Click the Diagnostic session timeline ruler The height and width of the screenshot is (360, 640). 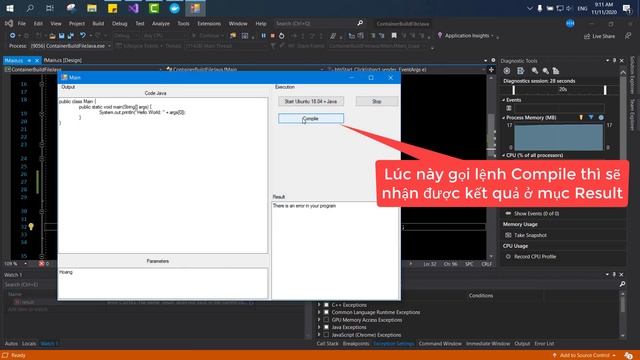[x=559, y=90]
